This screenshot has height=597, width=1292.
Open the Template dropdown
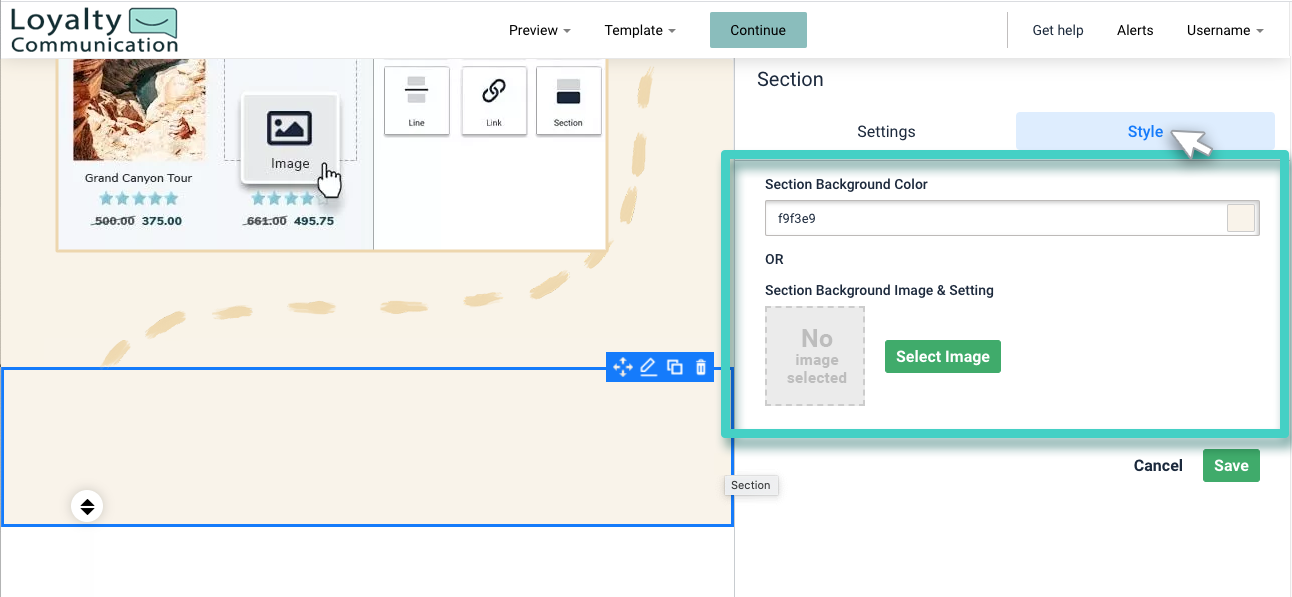click(x=639, y=30)
